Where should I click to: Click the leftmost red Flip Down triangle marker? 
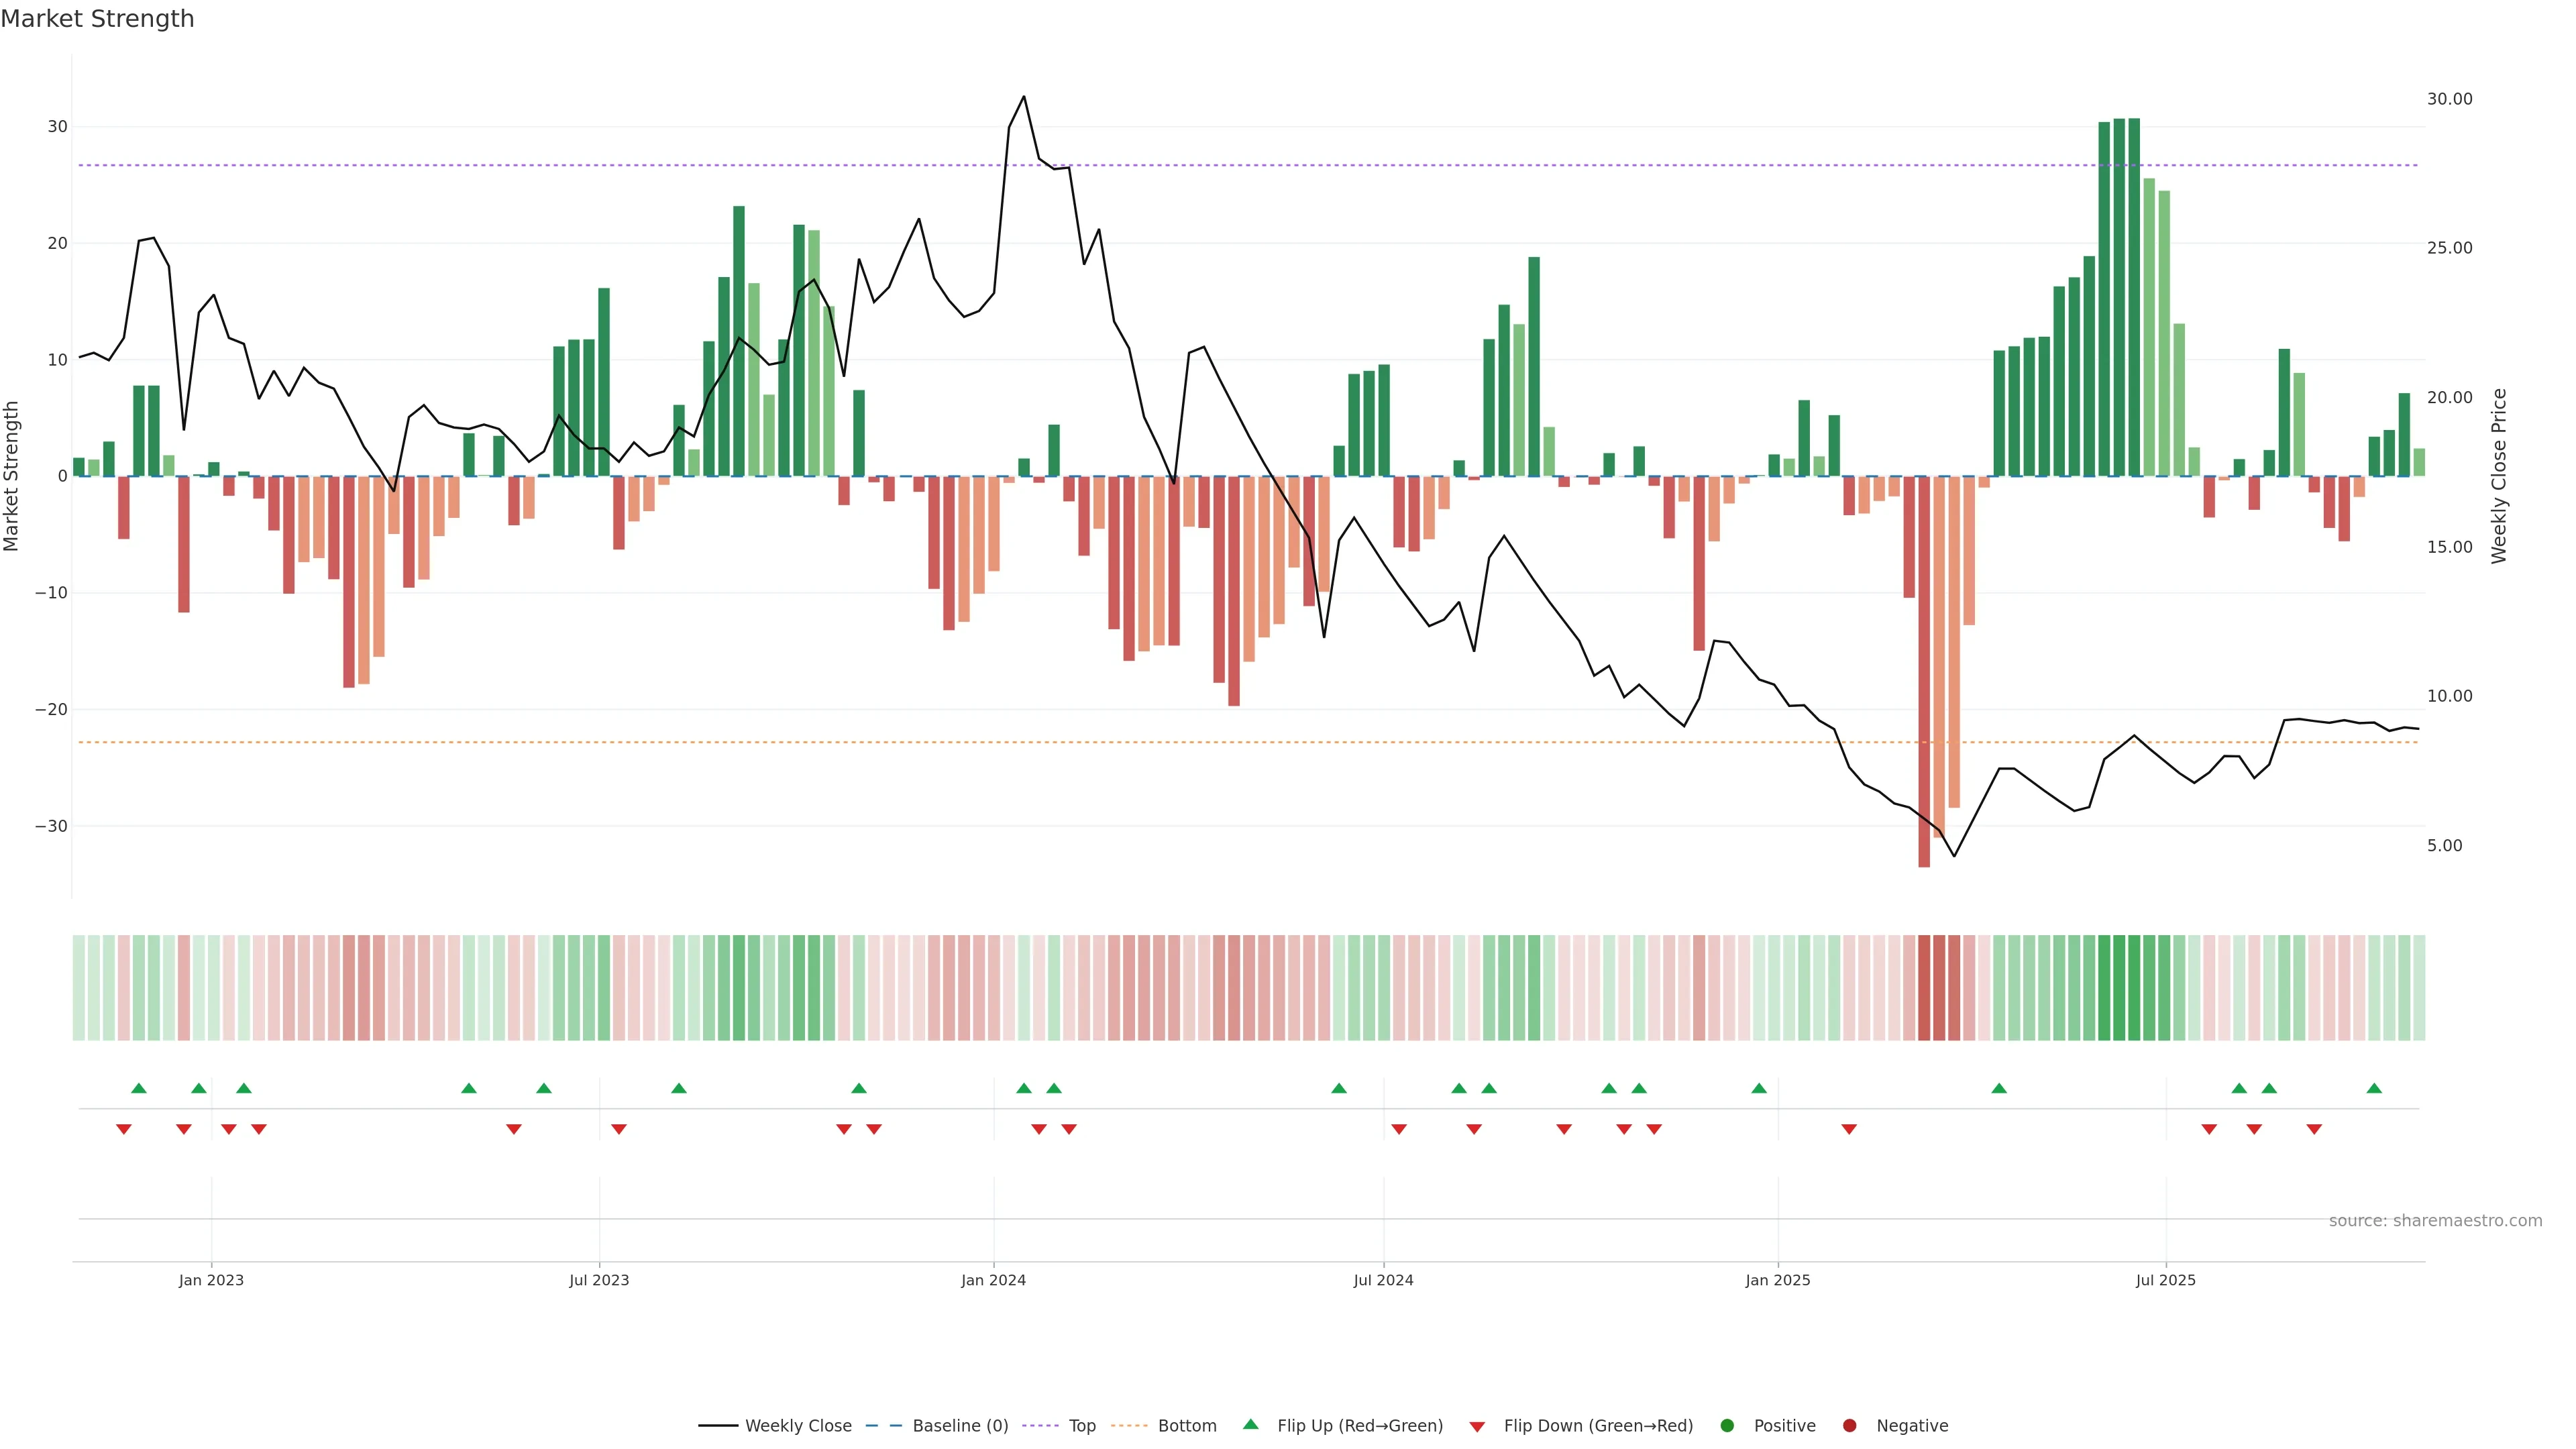(124, 1129)
